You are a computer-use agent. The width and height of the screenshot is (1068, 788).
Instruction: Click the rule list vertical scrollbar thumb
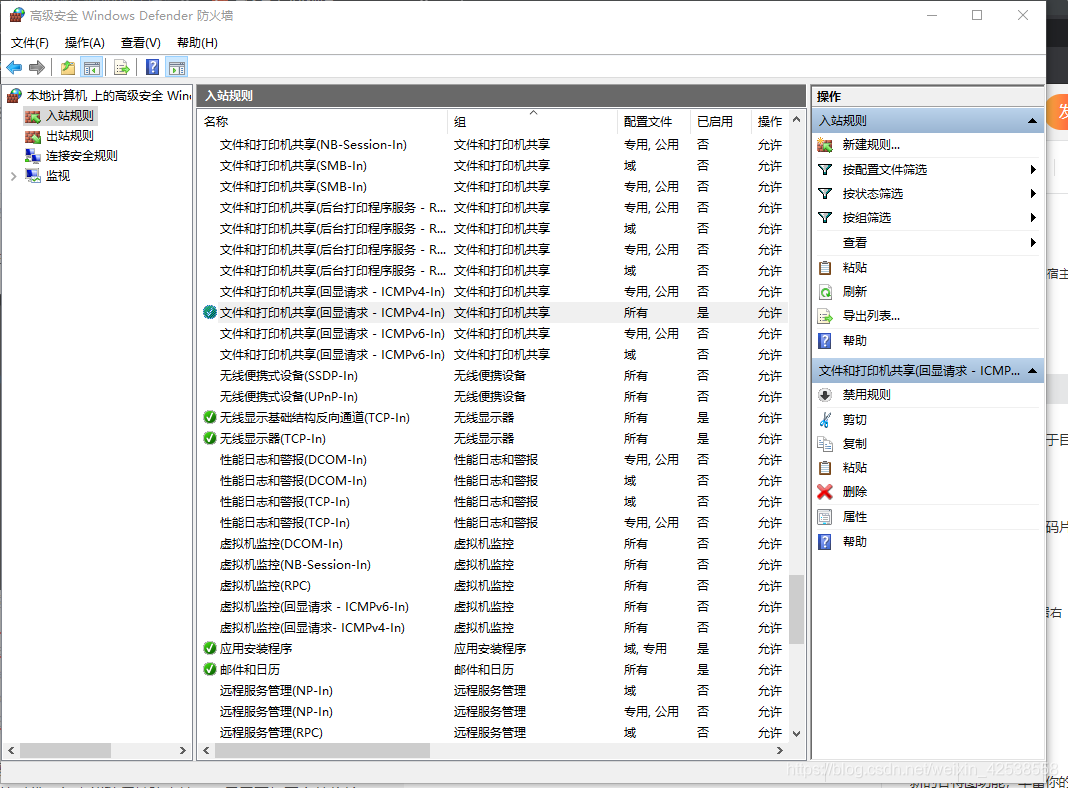pos(796,610)
